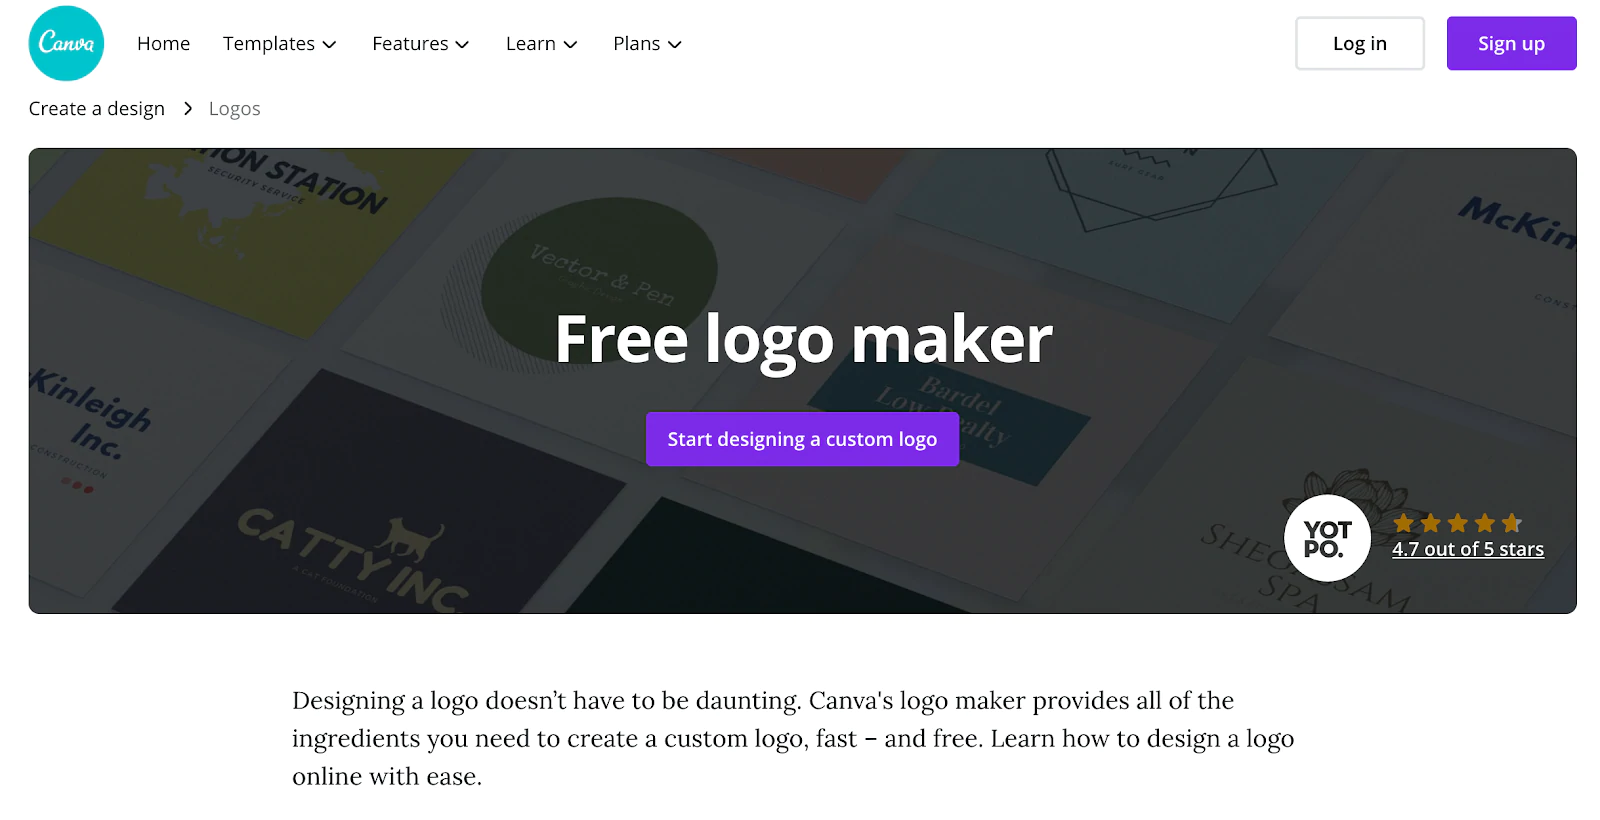This screenshot has height=820, width=1600.
Task: Click Start designing a custom logo
Action: pos(802,439)
